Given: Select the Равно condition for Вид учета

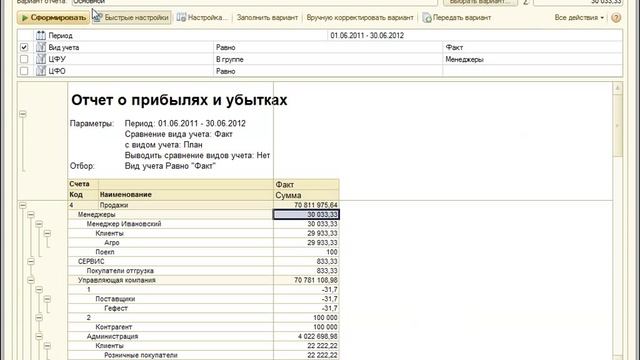Looking at the screenshot, I should 226,47.
